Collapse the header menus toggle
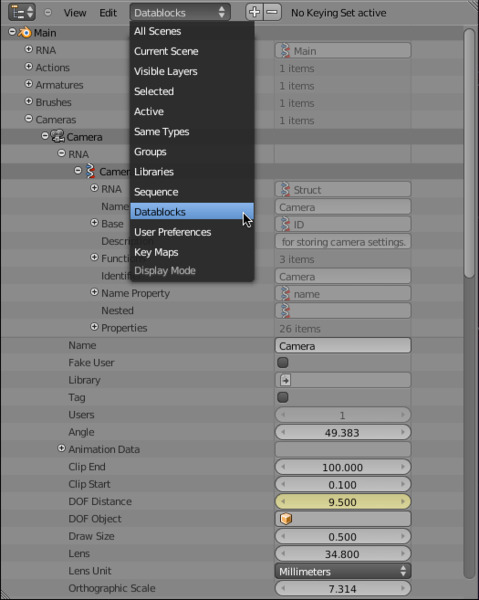This screenshot has height=600, width=479. 48,12
